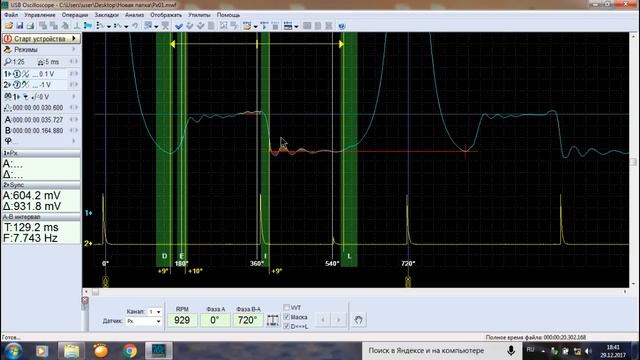Expand the Режимы row arrow
Image resolution: width=640 pixels, height=360 pixels.
[x=74, y=50]
